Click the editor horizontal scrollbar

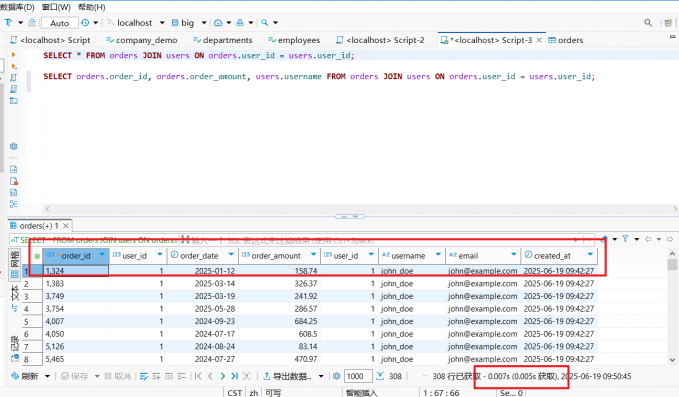pos(360,209)
